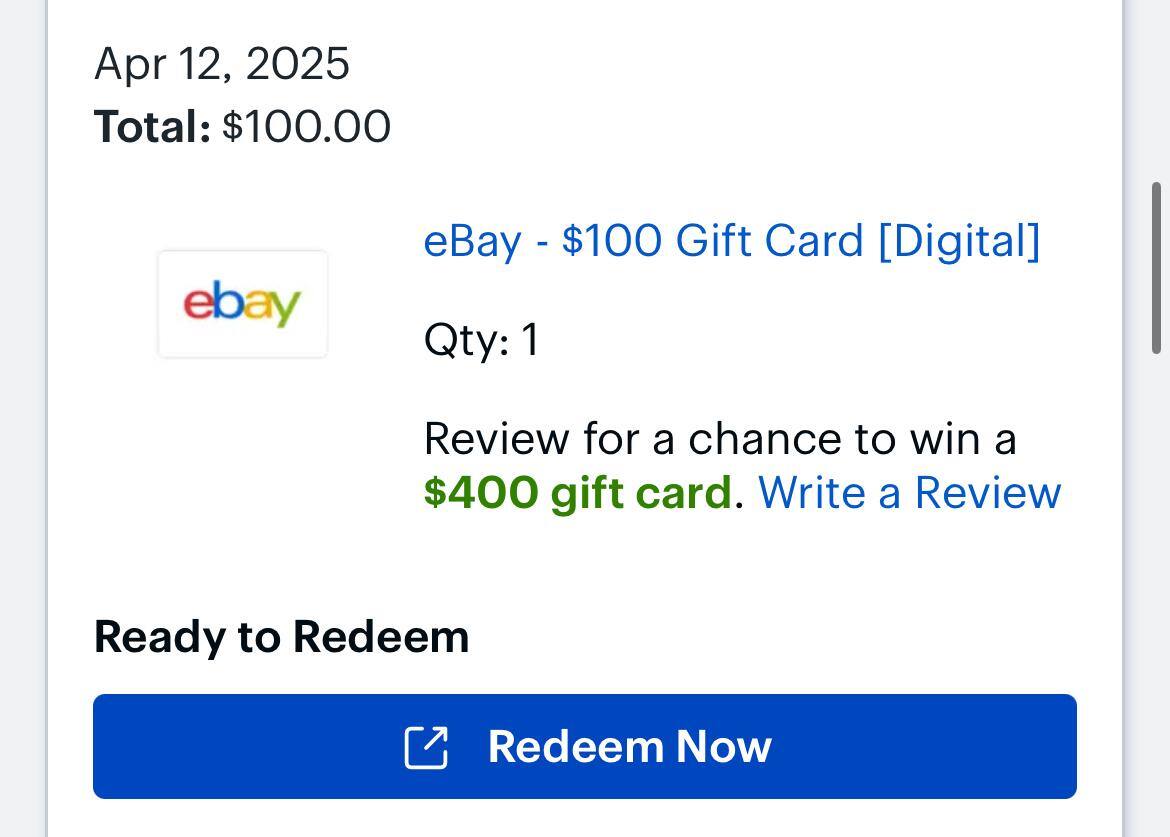The image size is (1170, 837).
Task: Click the bold Total: label
Action: pos(152,128)
